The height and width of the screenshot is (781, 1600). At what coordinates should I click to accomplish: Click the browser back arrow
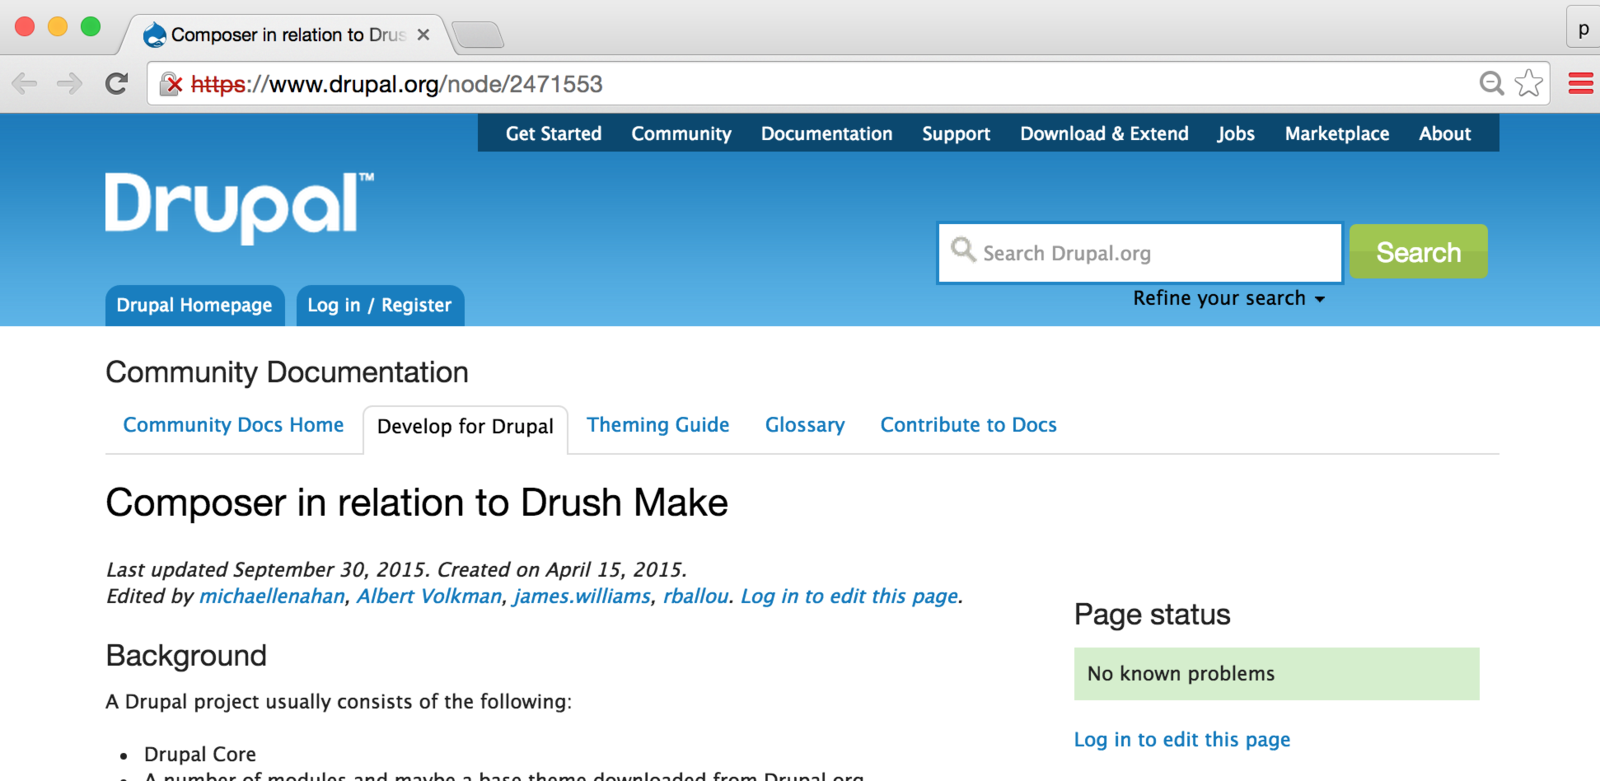(x=25, y=84)
